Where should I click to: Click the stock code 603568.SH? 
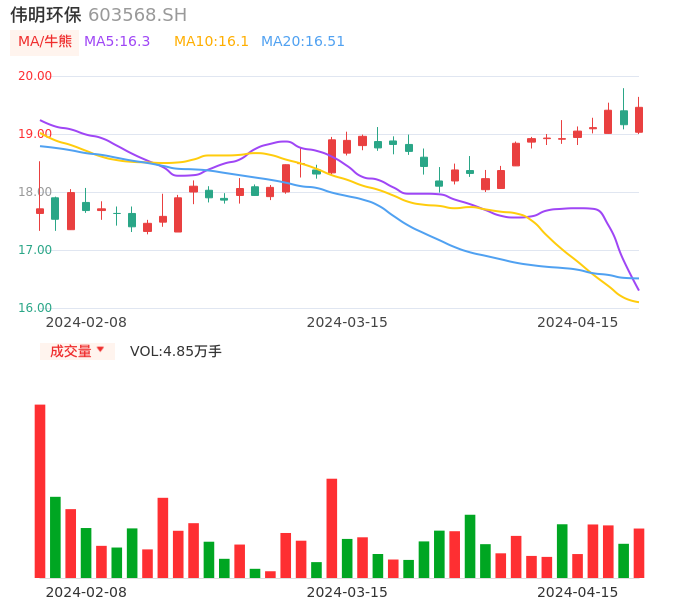(x=137, y=15)
